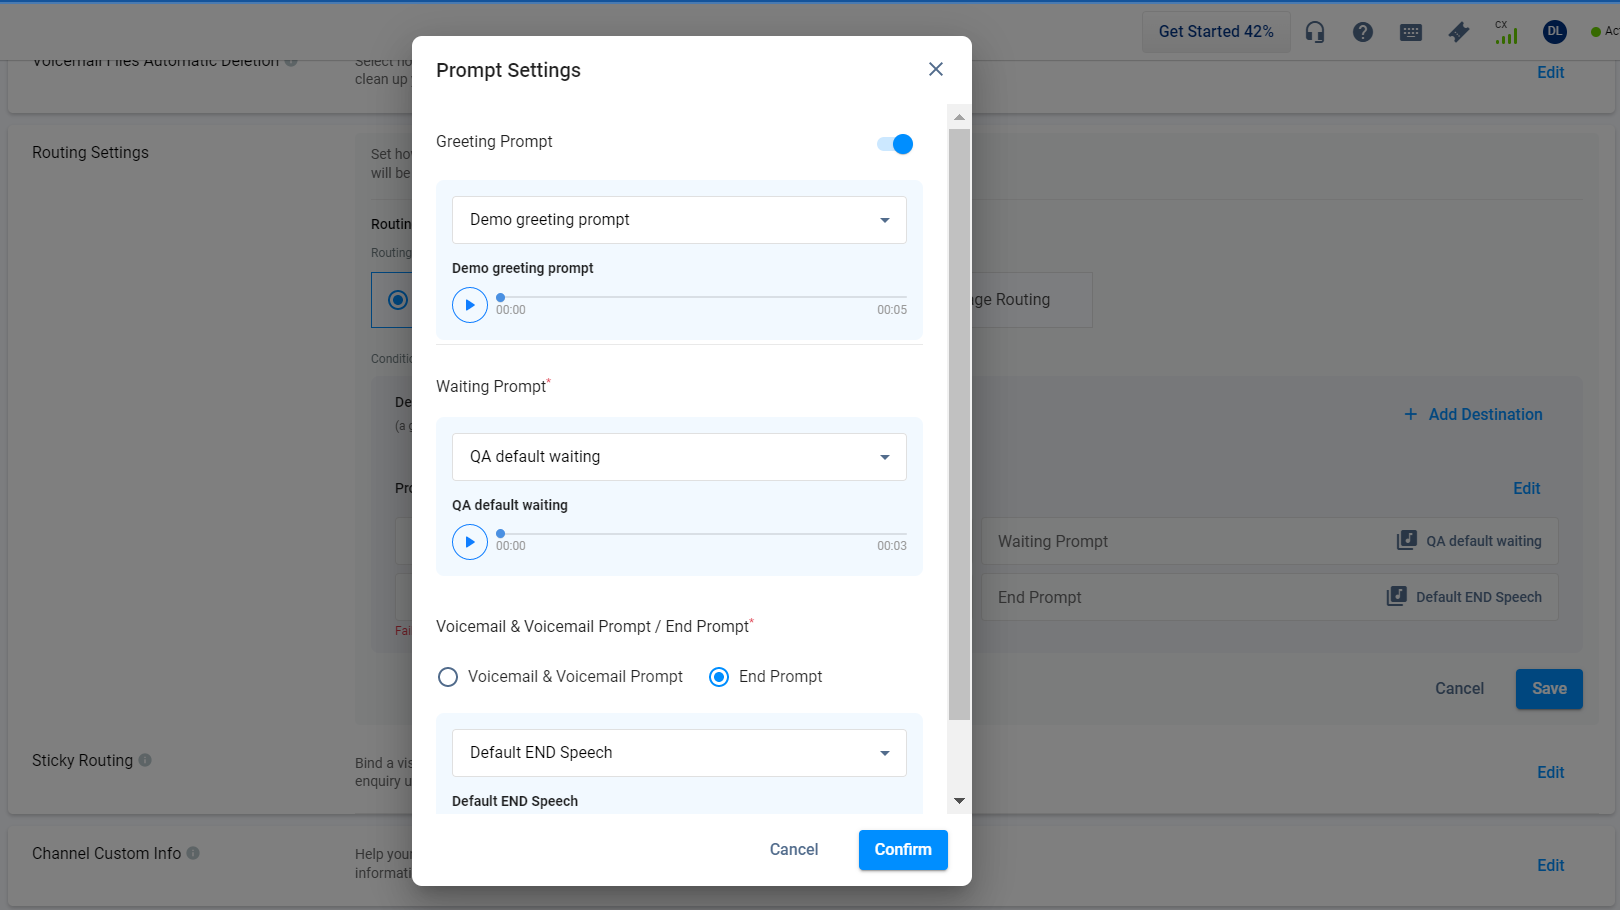Viewport: 1620px width, 910px height.
Task: Open the dialpad keyboard icon
Action: tap(1411, 32)
